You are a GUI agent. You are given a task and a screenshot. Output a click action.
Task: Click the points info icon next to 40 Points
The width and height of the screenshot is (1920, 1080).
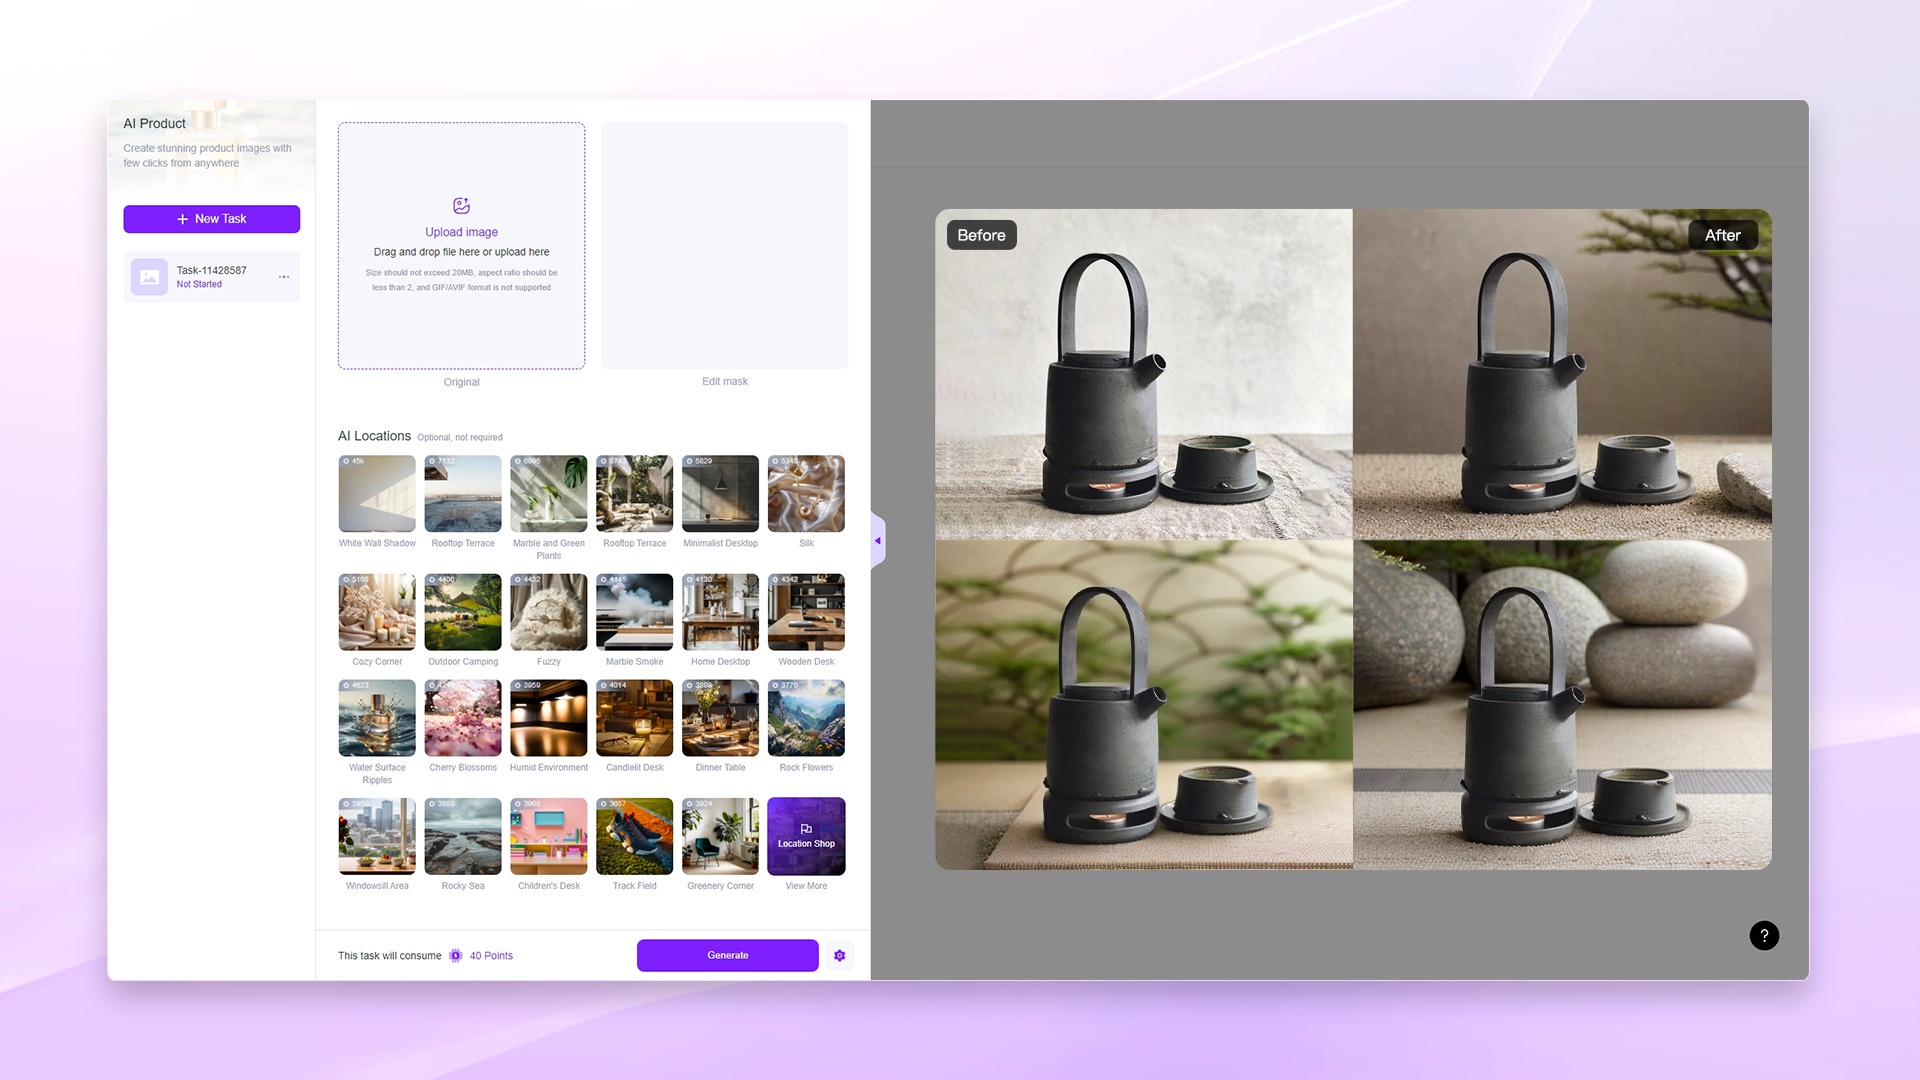click(x=456, y=955)
